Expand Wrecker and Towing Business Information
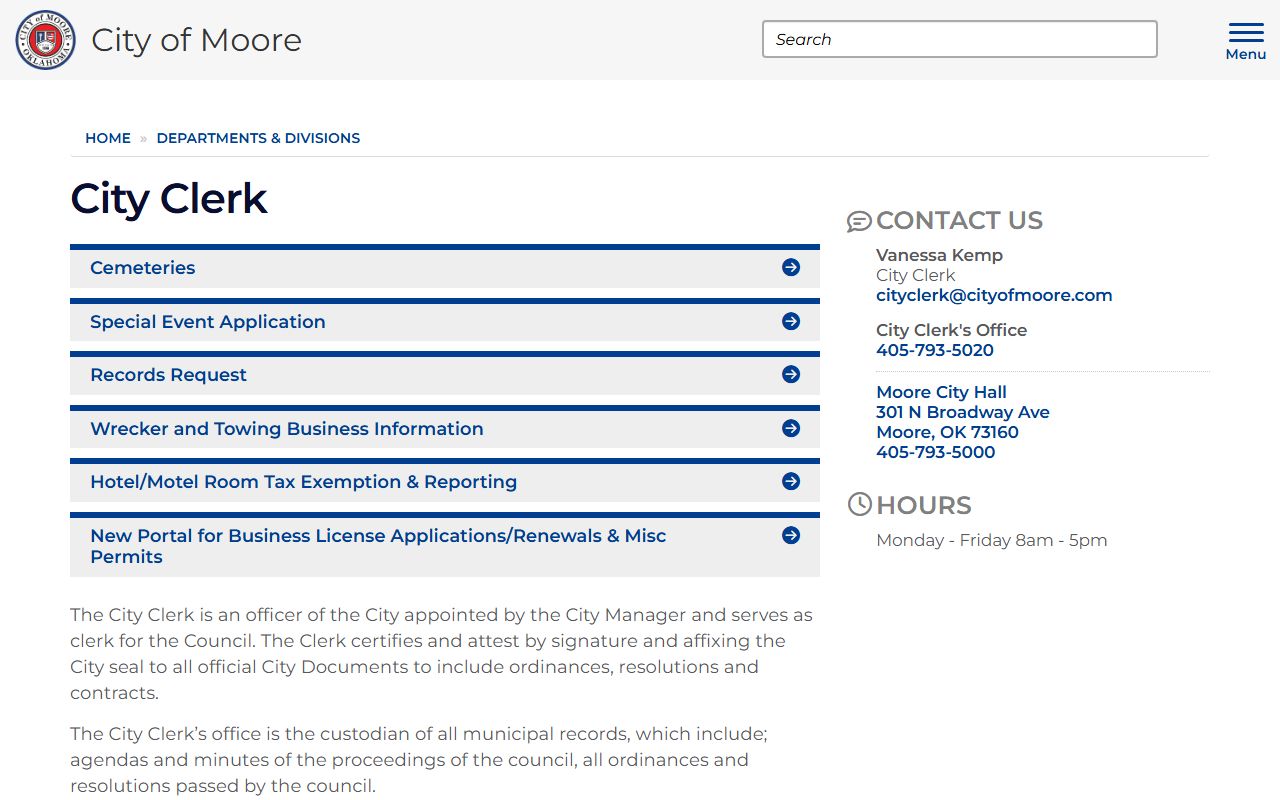Image resolution: width=1280 pixels, height=800 pixels. (x=287, y=429)
